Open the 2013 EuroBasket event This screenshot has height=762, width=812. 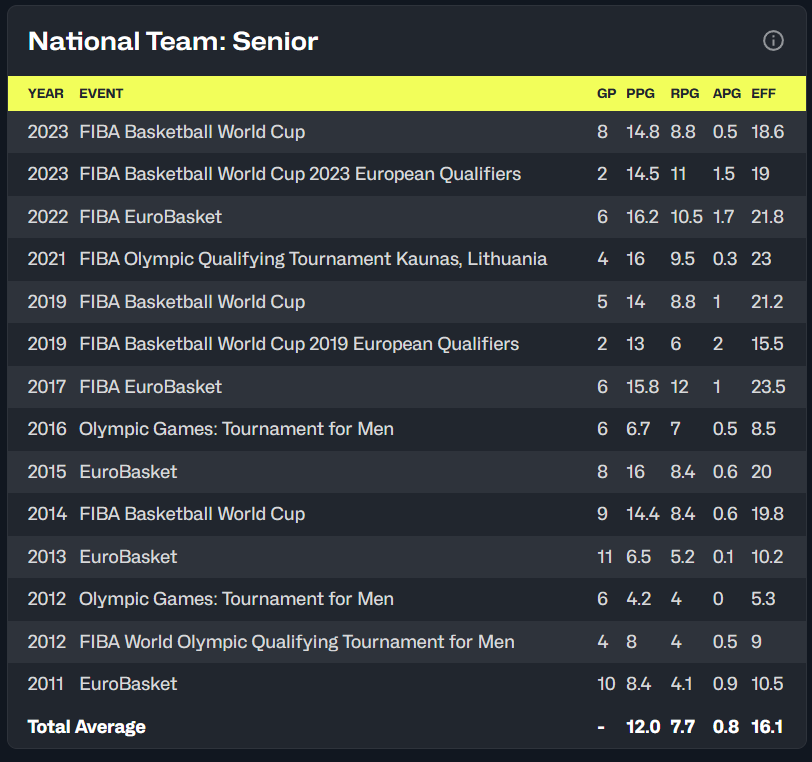(x=128, y=557)
